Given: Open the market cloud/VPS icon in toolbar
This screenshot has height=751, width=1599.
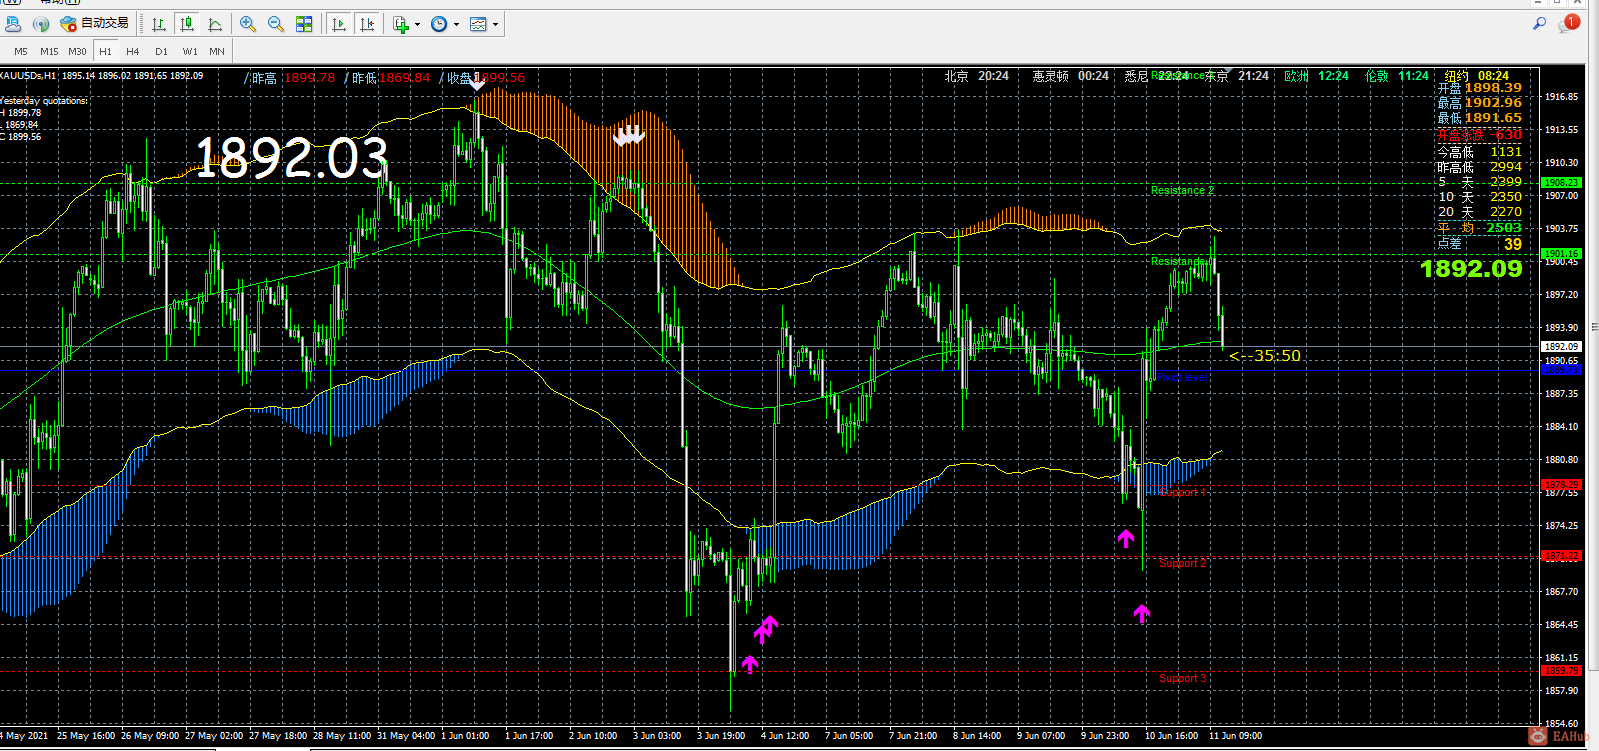Looking at the screenshot, I should [15, 23].
